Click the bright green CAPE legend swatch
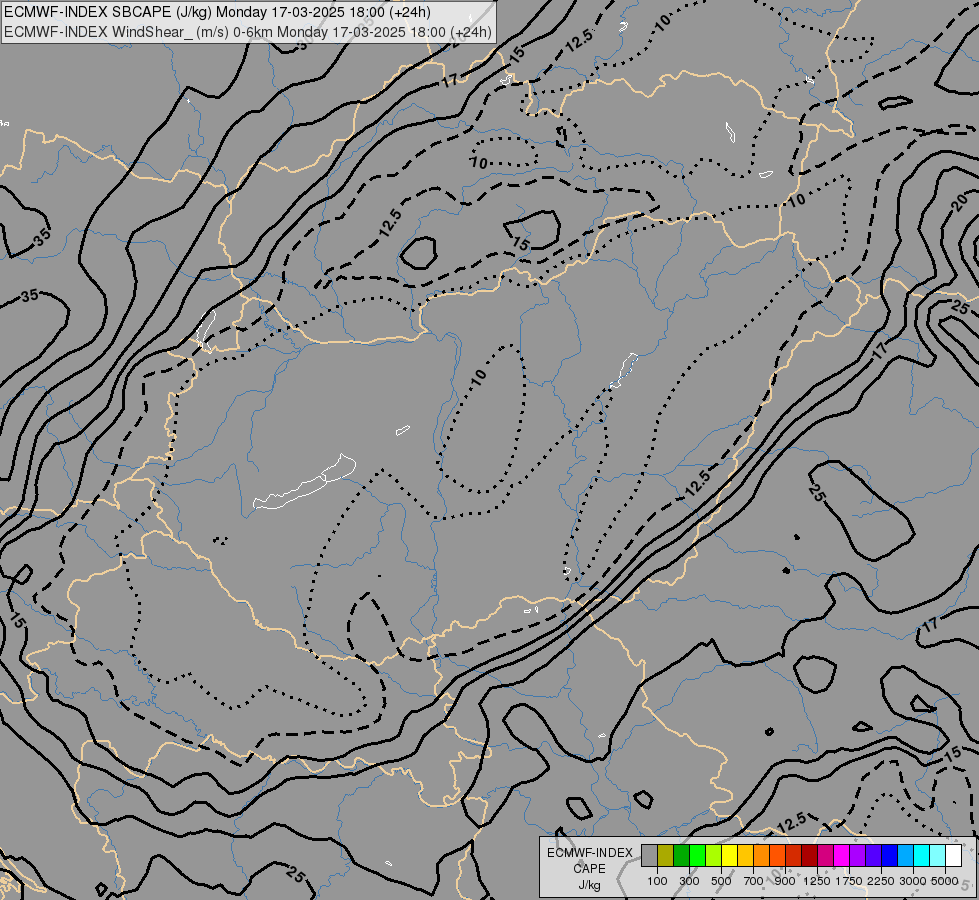 (x=697, y=856)
